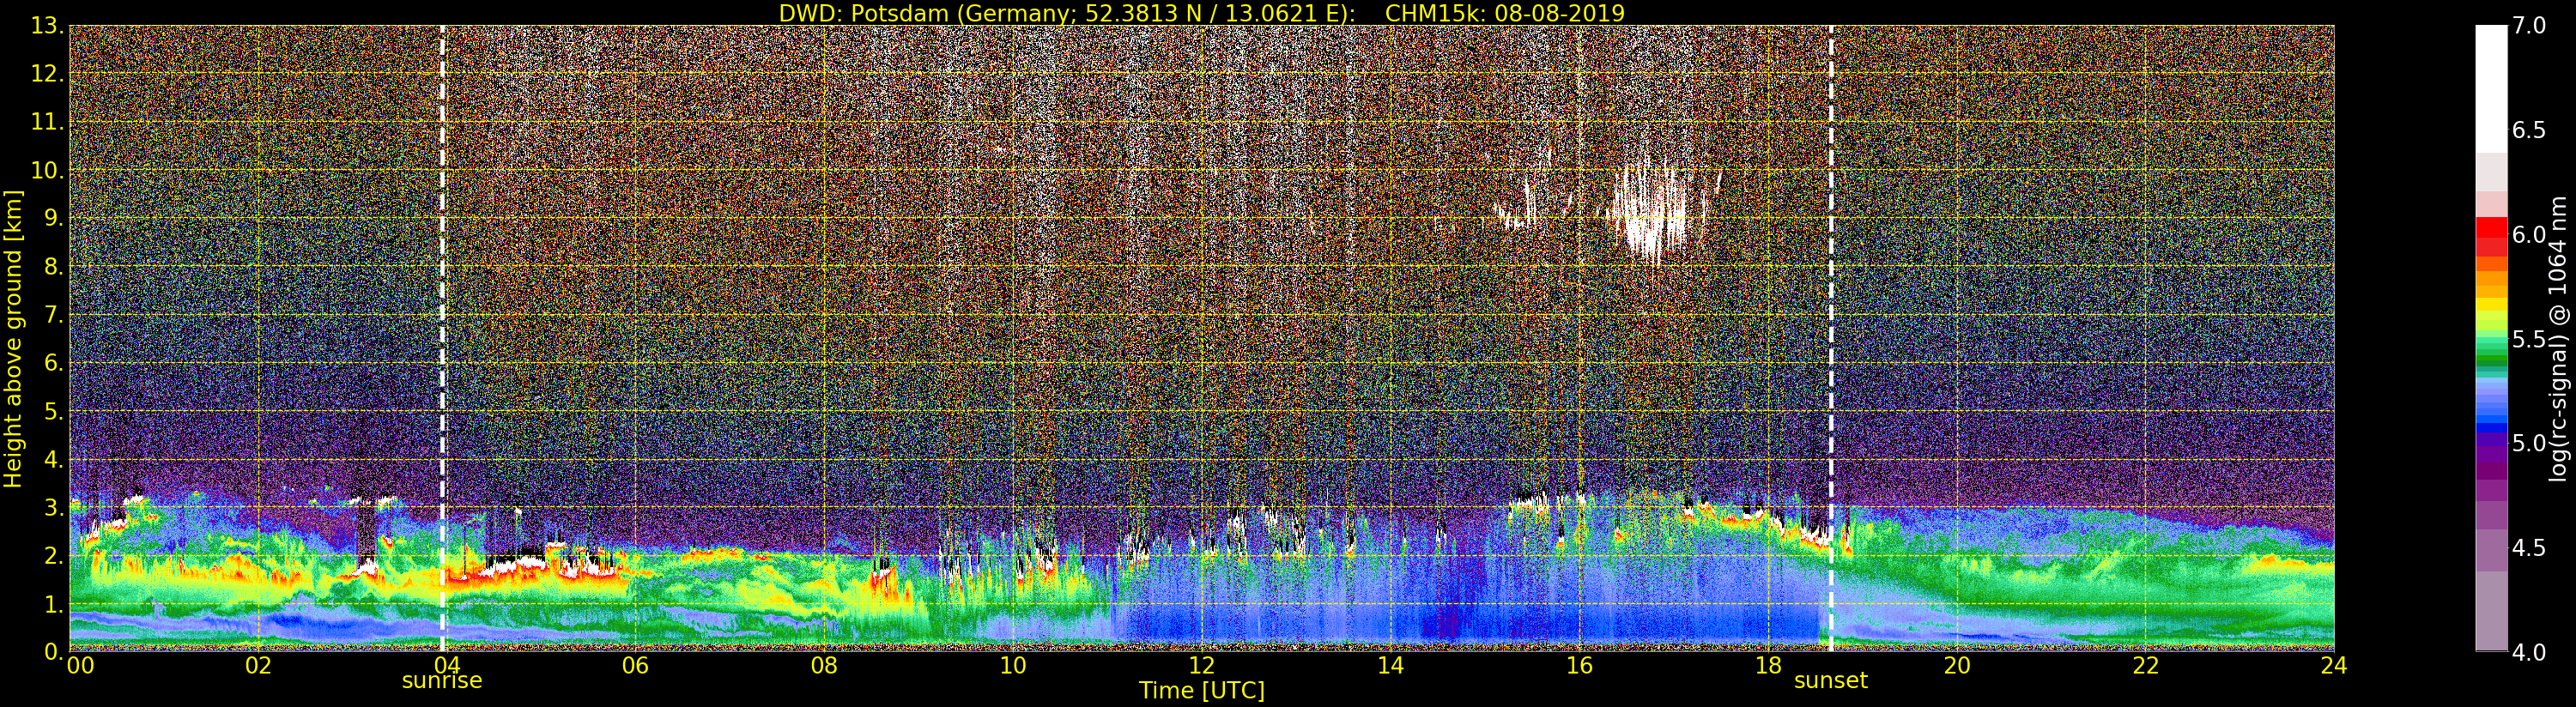Click the time axis tick '08'
The image size is (2576, 707).
tap(824, 666)
